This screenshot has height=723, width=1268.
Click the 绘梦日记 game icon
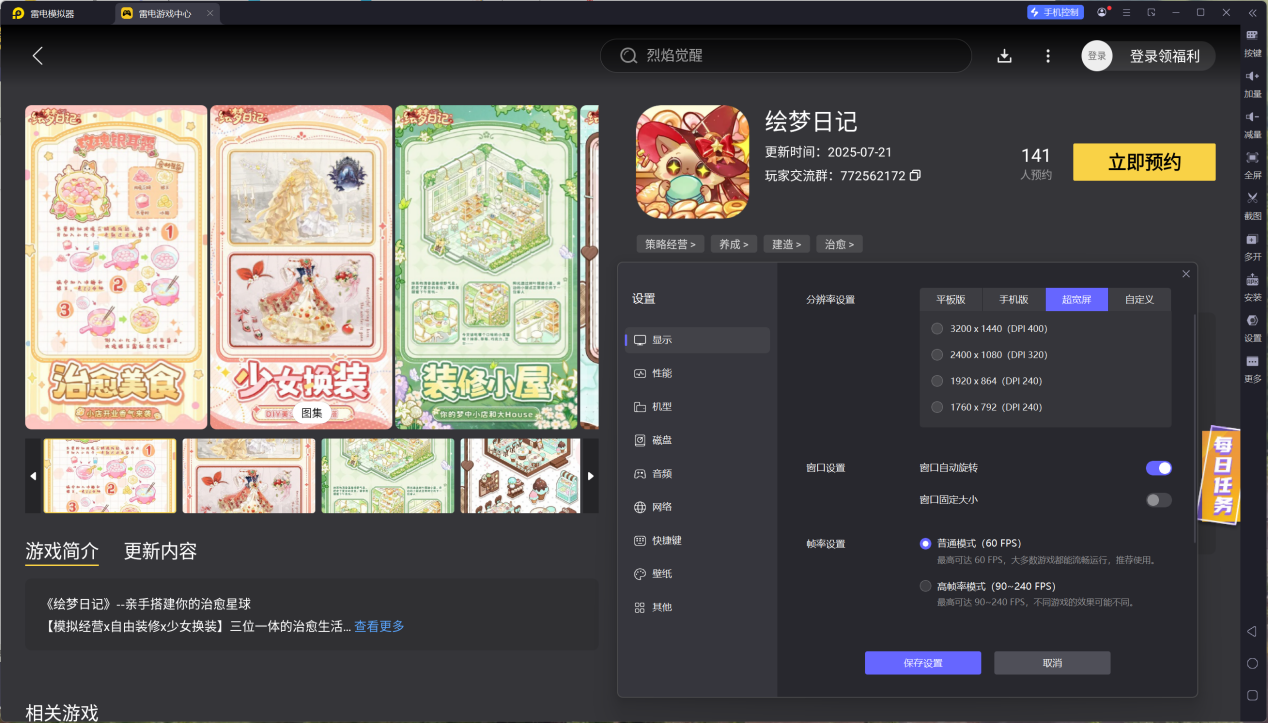(x=692, y=162)
